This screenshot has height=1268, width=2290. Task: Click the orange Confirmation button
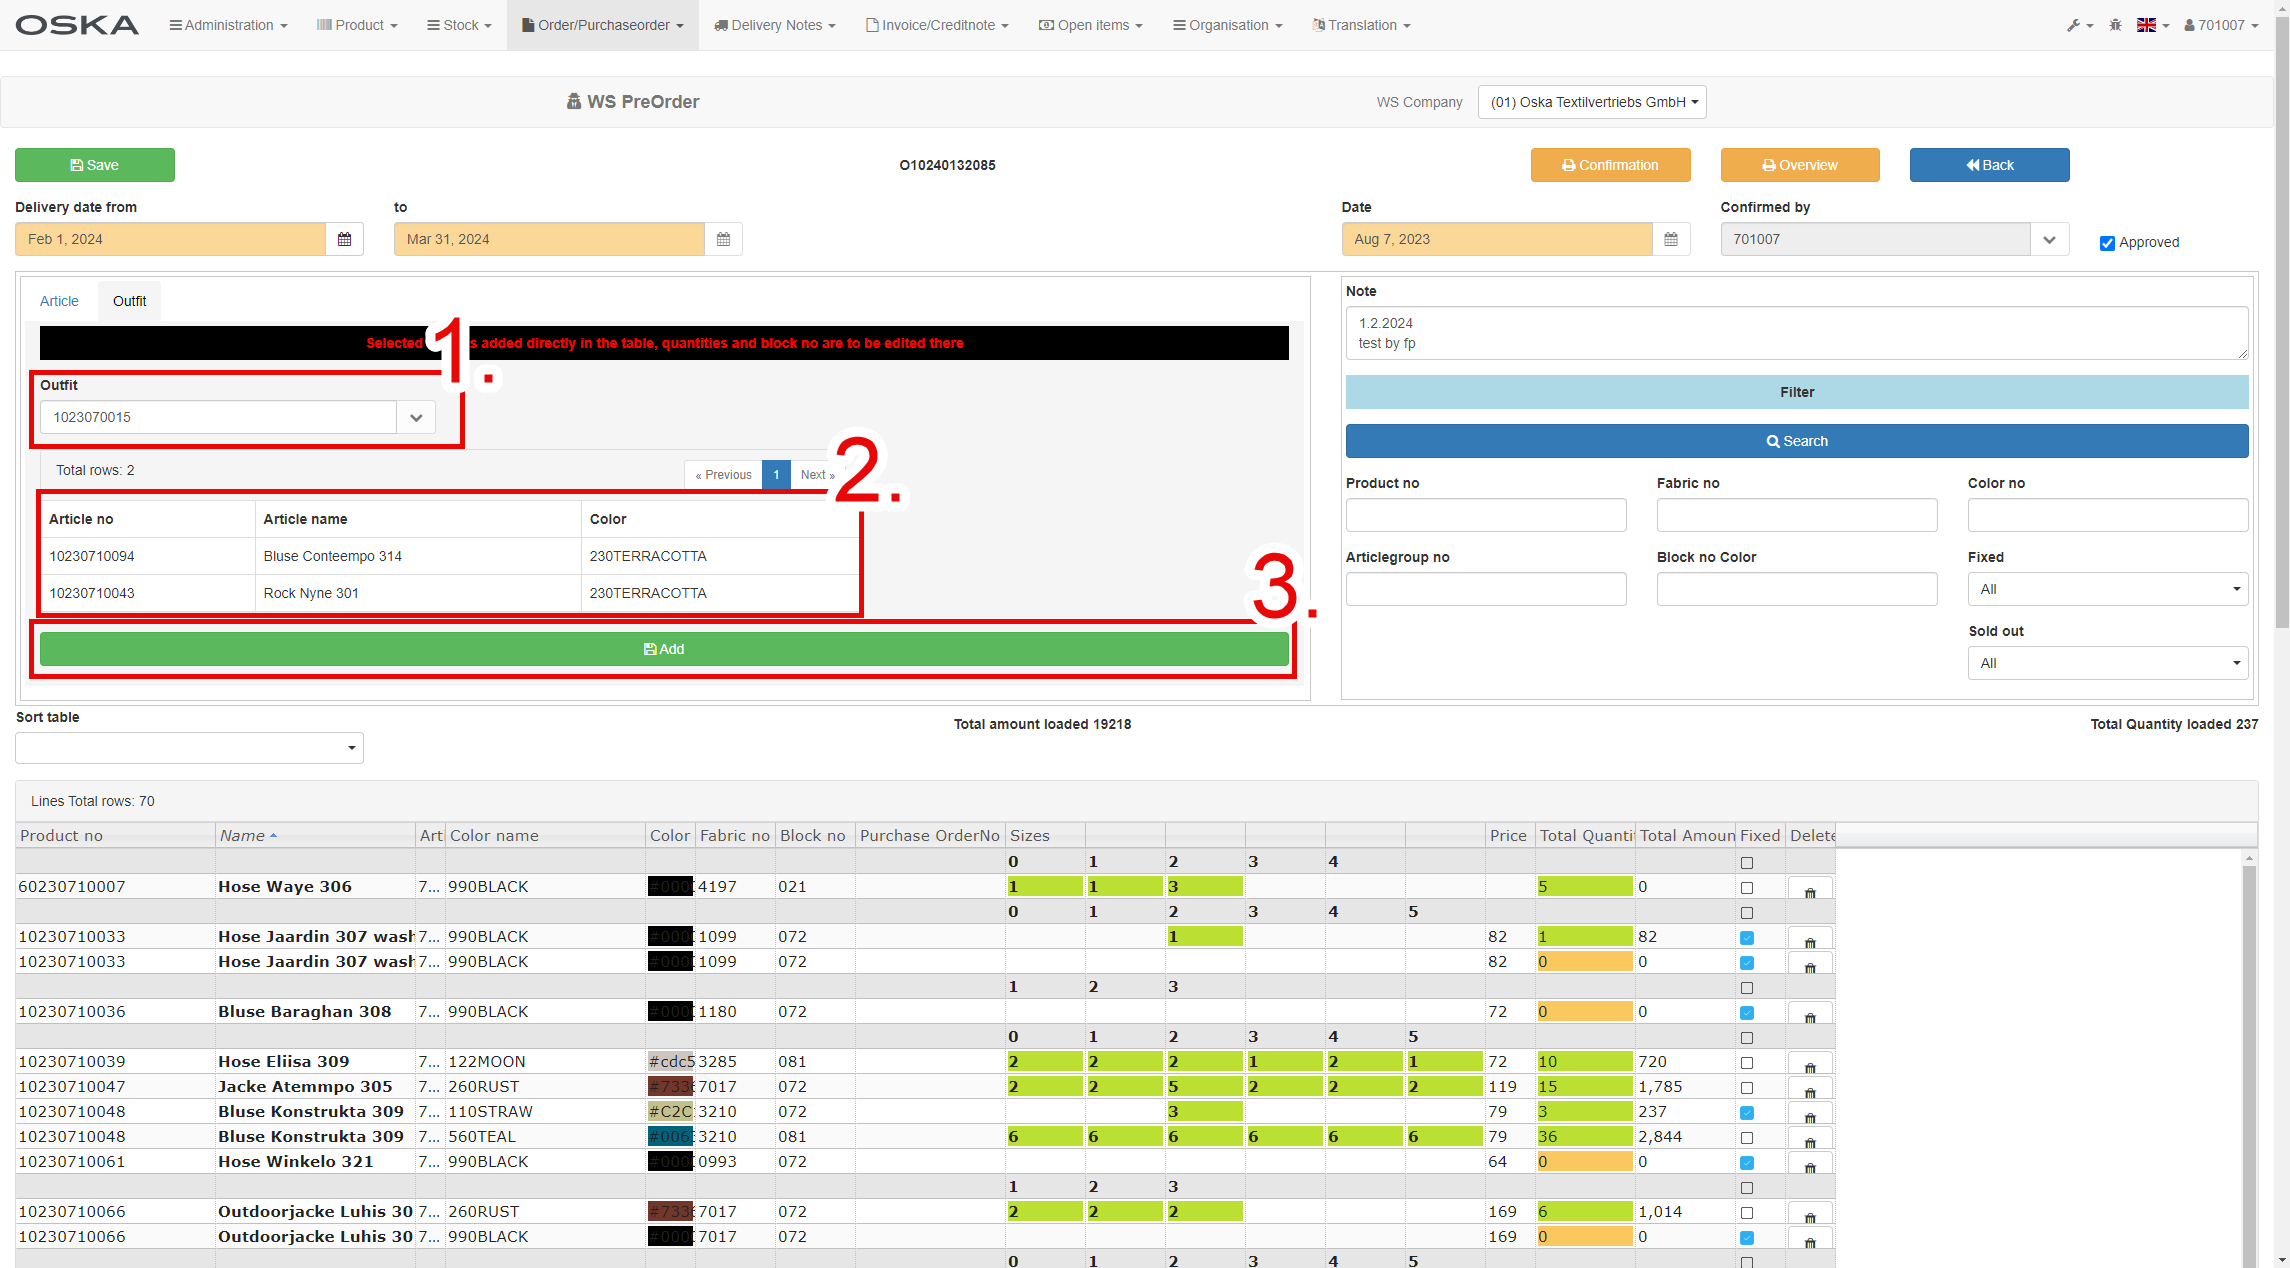click(1610, 165)
